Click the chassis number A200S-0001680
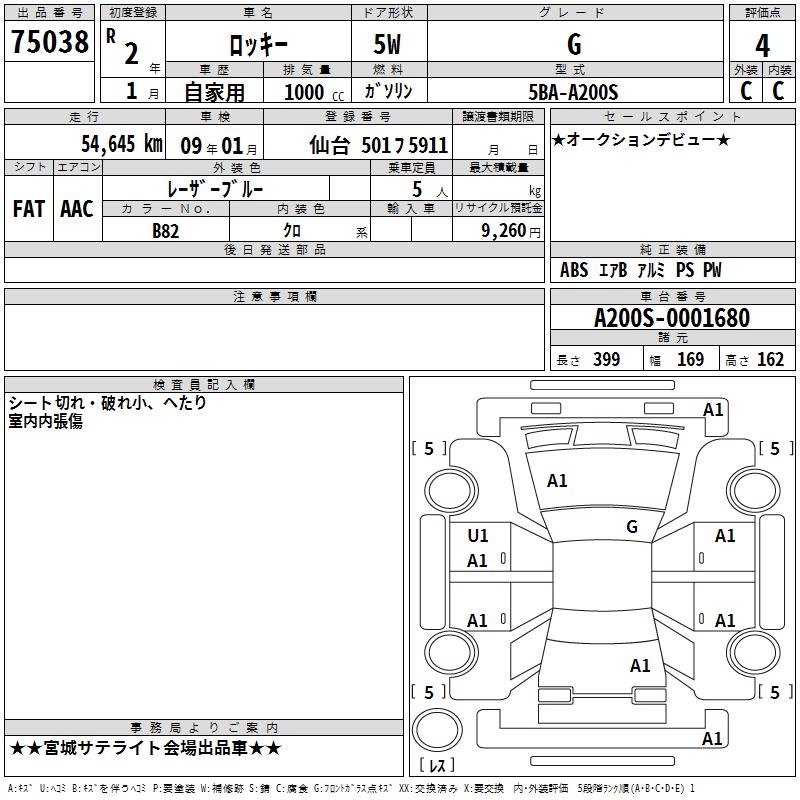 672,318
